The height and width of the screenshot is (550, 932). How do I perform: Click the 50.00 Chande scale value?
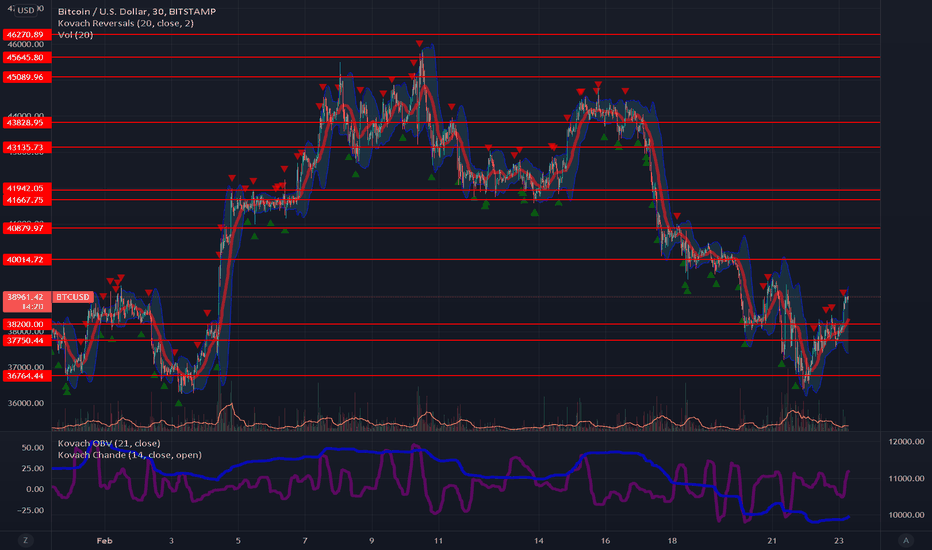[33, 448]
